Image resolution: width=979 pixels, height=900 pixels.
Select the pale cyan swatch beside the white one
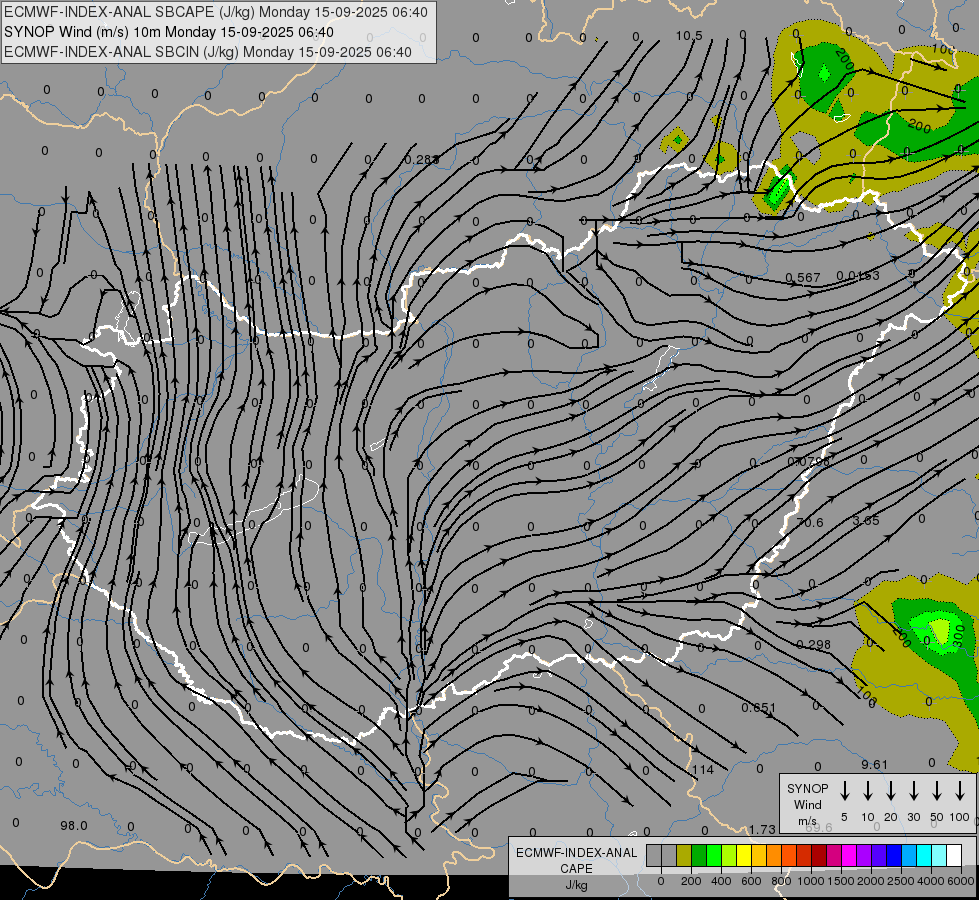coord(939,856)
